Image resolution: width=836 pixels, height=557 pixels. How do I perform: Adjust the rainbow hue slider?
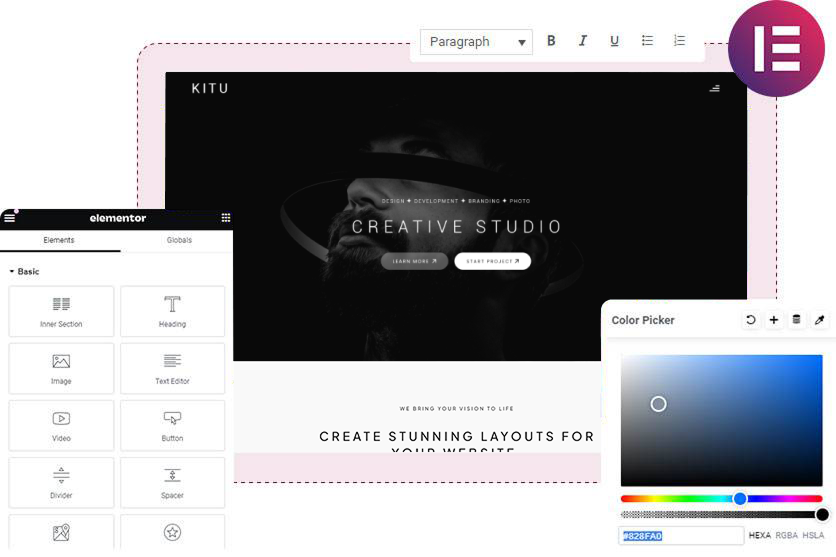[x=740, y=498]
